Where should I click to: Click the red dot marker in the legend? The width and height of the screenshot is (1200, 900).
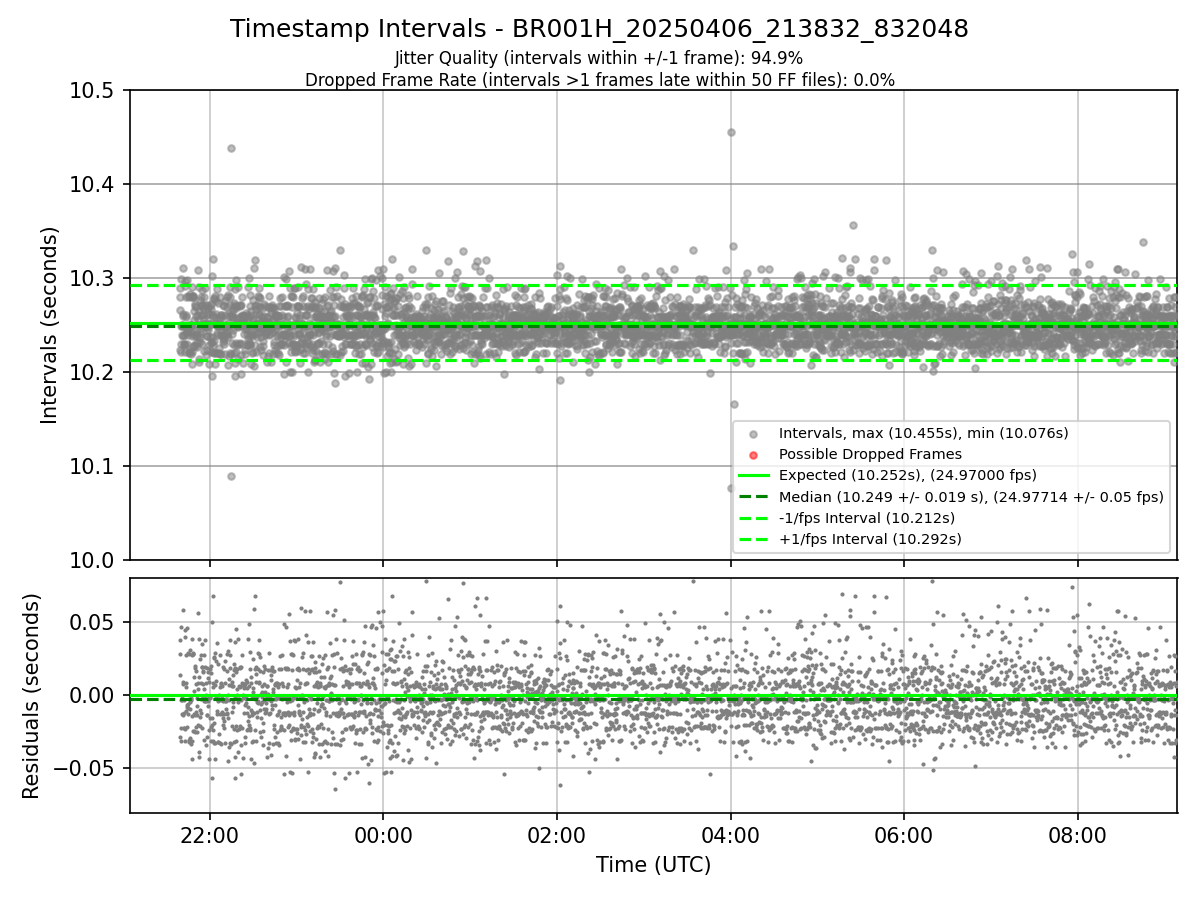(754, 455)
